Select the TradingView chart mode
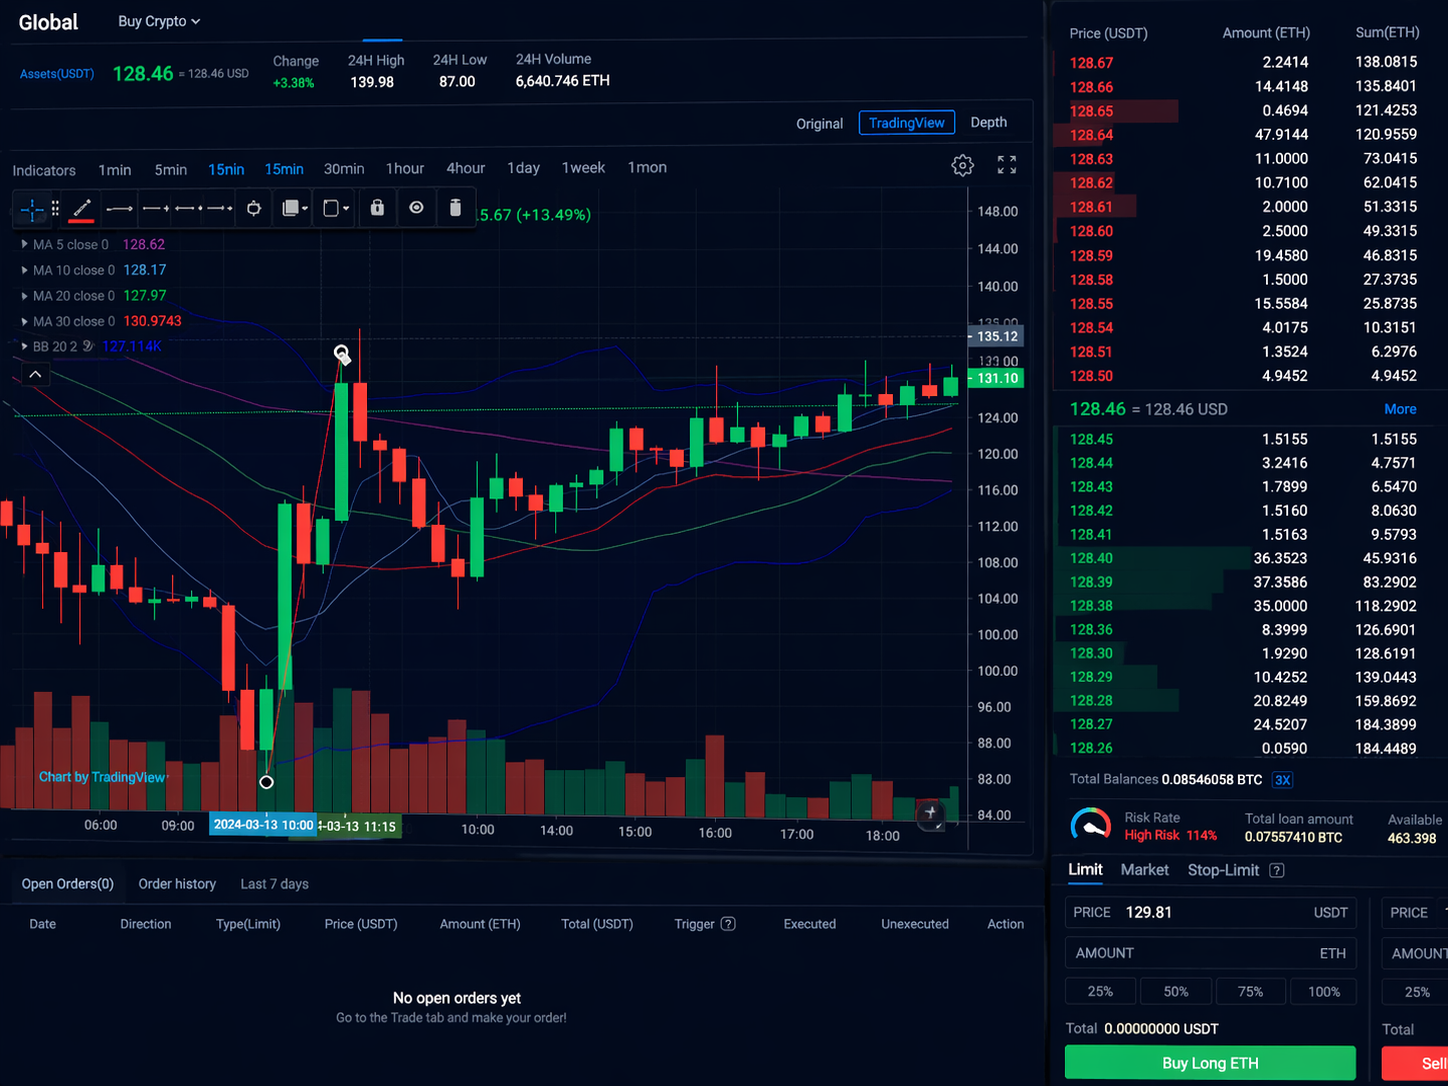Viewport: 1448px width, 1086px height. point(906,122)
